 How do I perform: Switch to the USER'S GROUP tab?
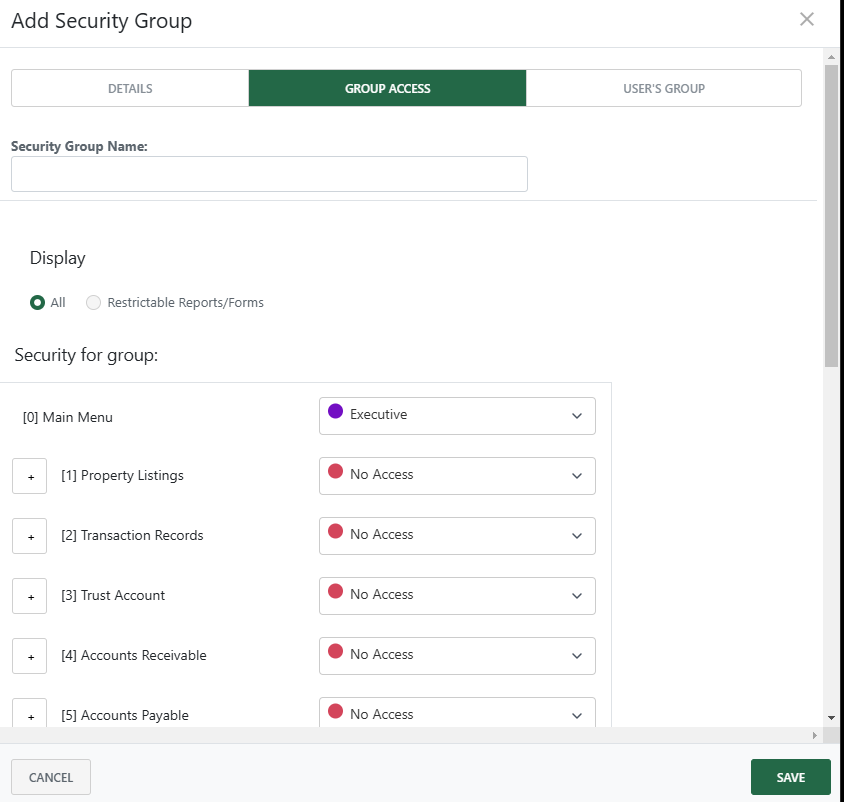[x=663, y=88]
